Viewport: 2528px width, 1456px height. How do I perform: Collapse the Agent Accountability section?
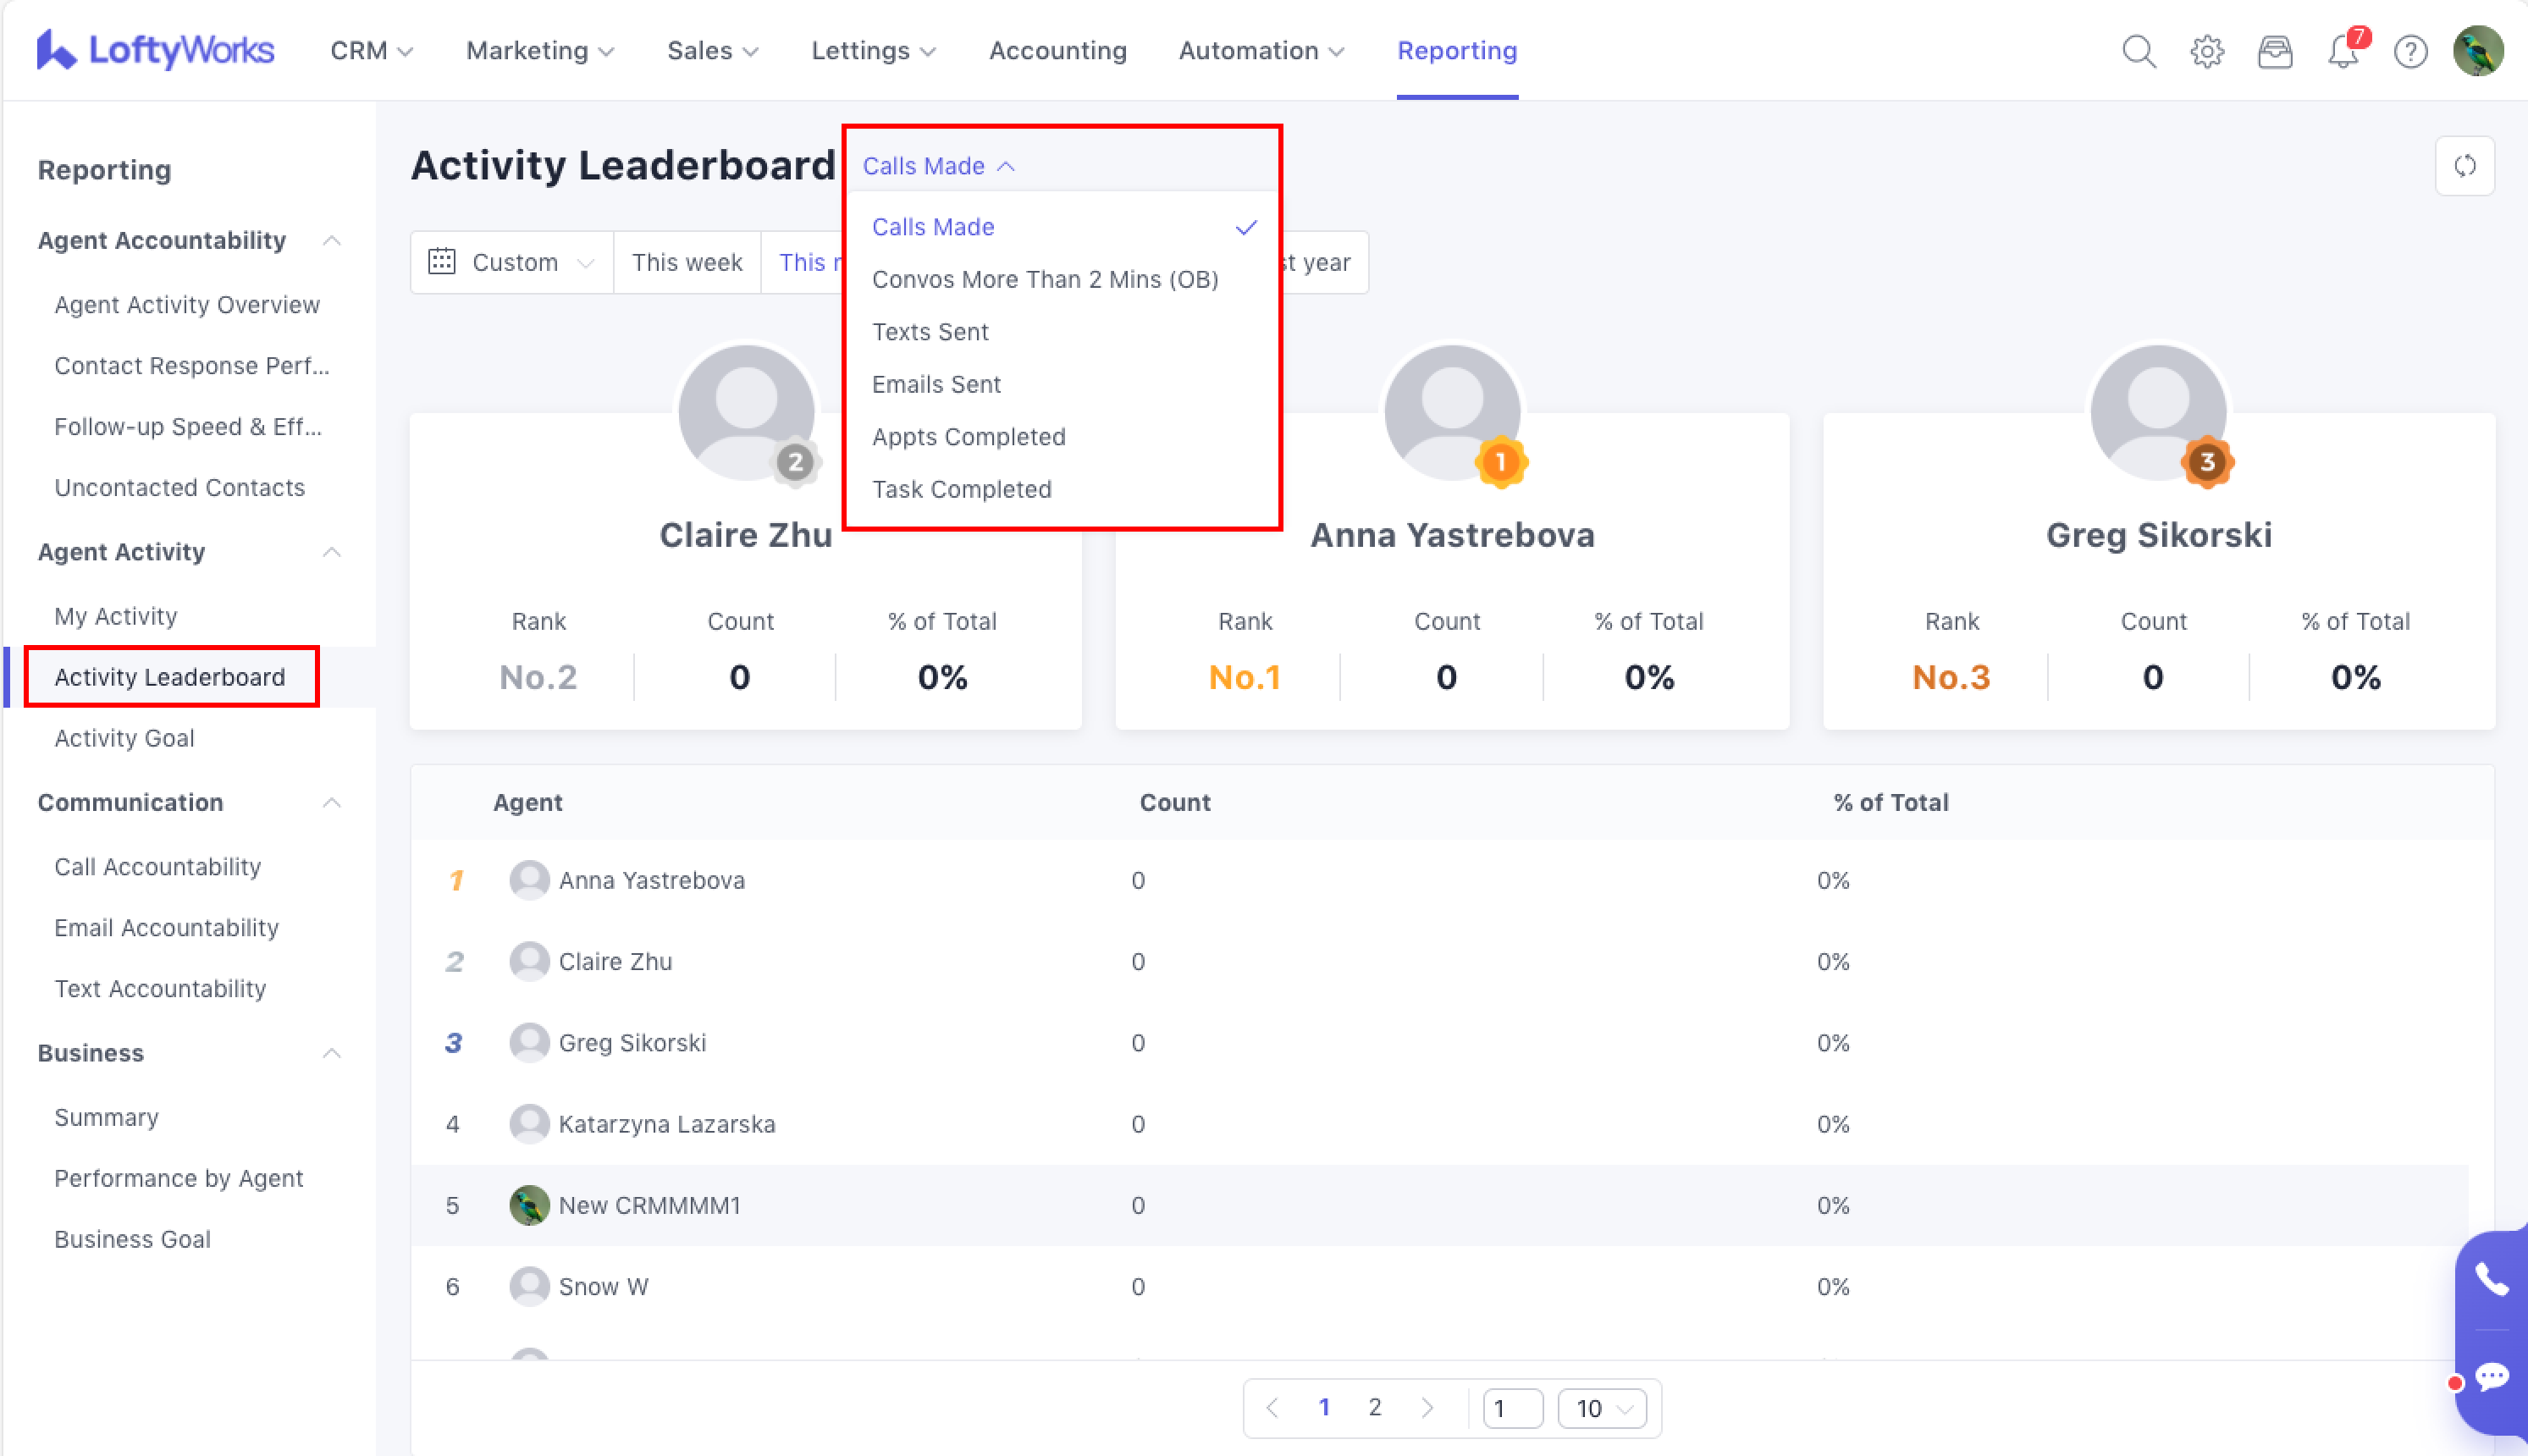[x=332, y=240]
